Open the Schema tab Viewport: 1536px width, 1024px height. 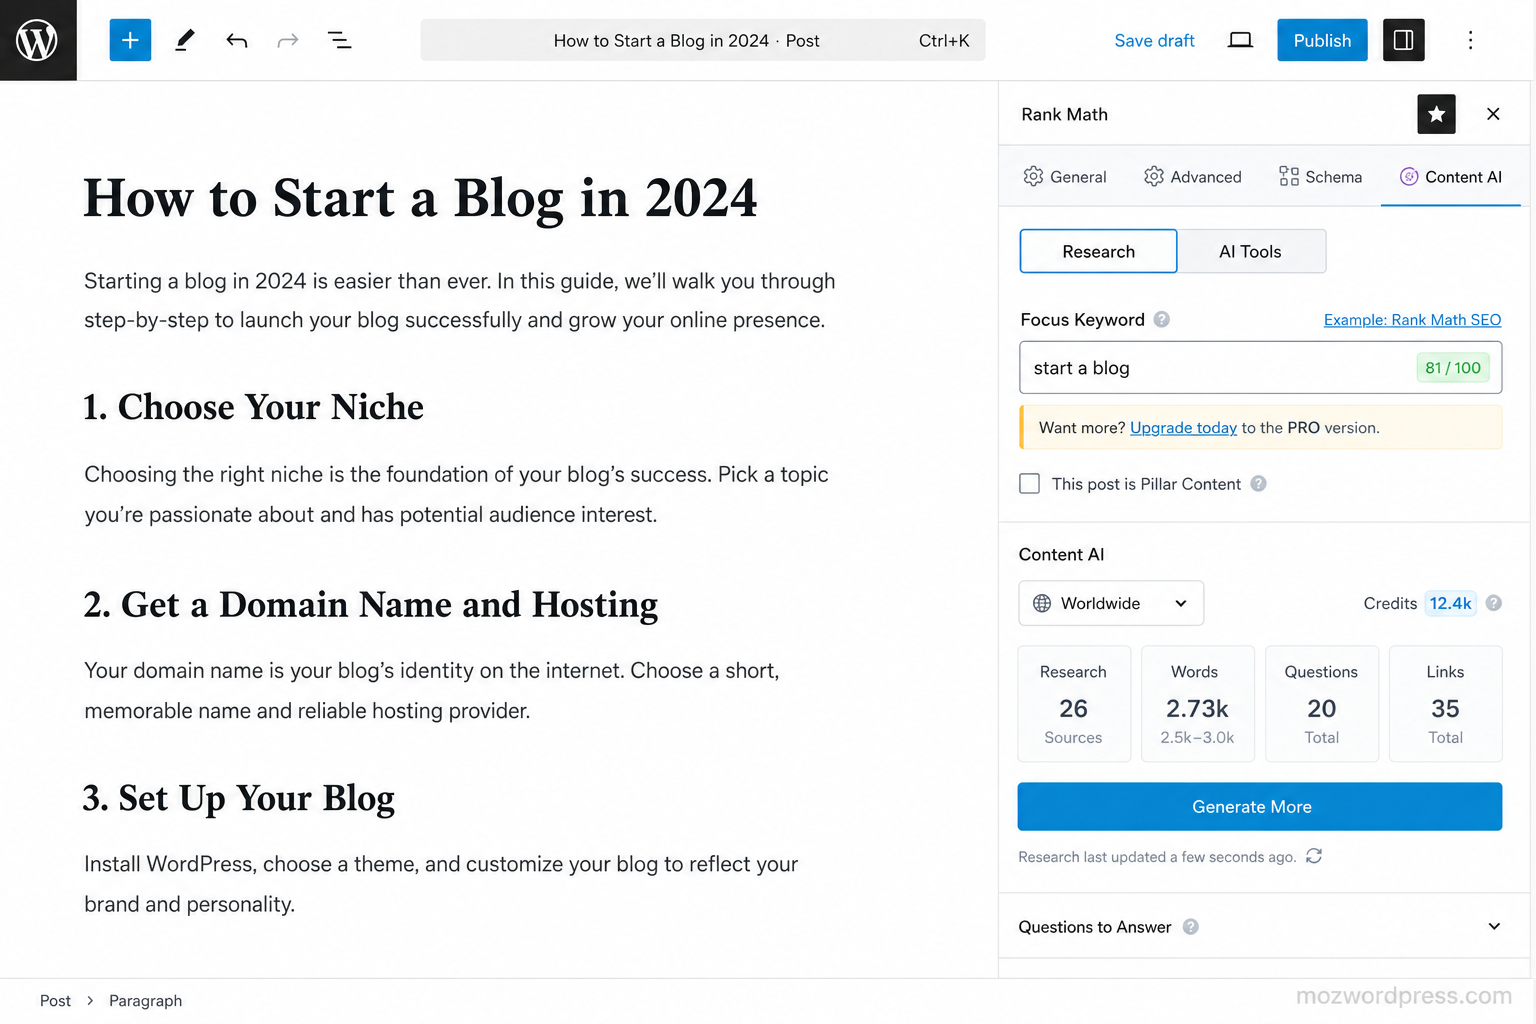click(1320, 177)
